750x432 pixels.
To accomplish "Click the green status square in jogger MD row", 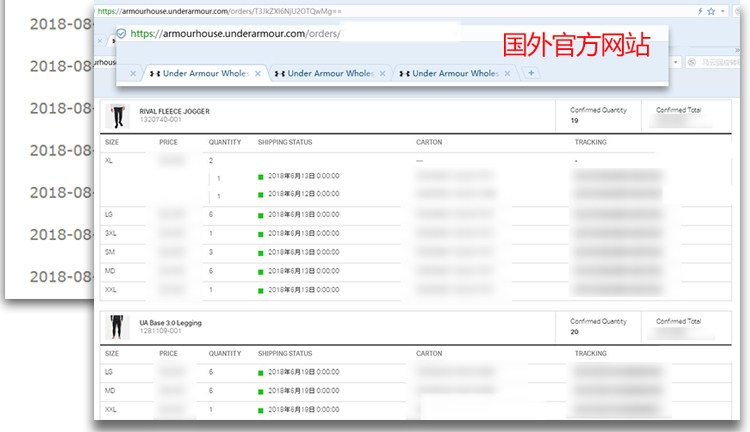I will tap(261, 272).
